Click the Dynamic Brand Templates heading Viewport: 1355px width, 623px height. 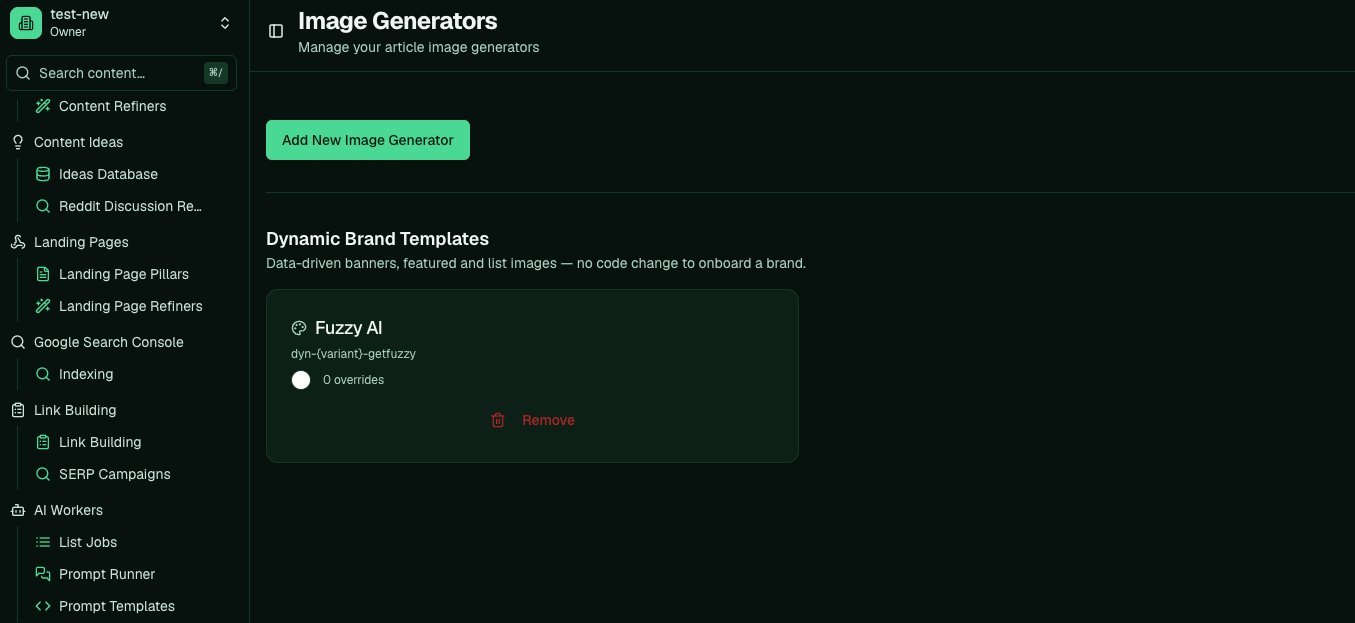coord(377,239)
